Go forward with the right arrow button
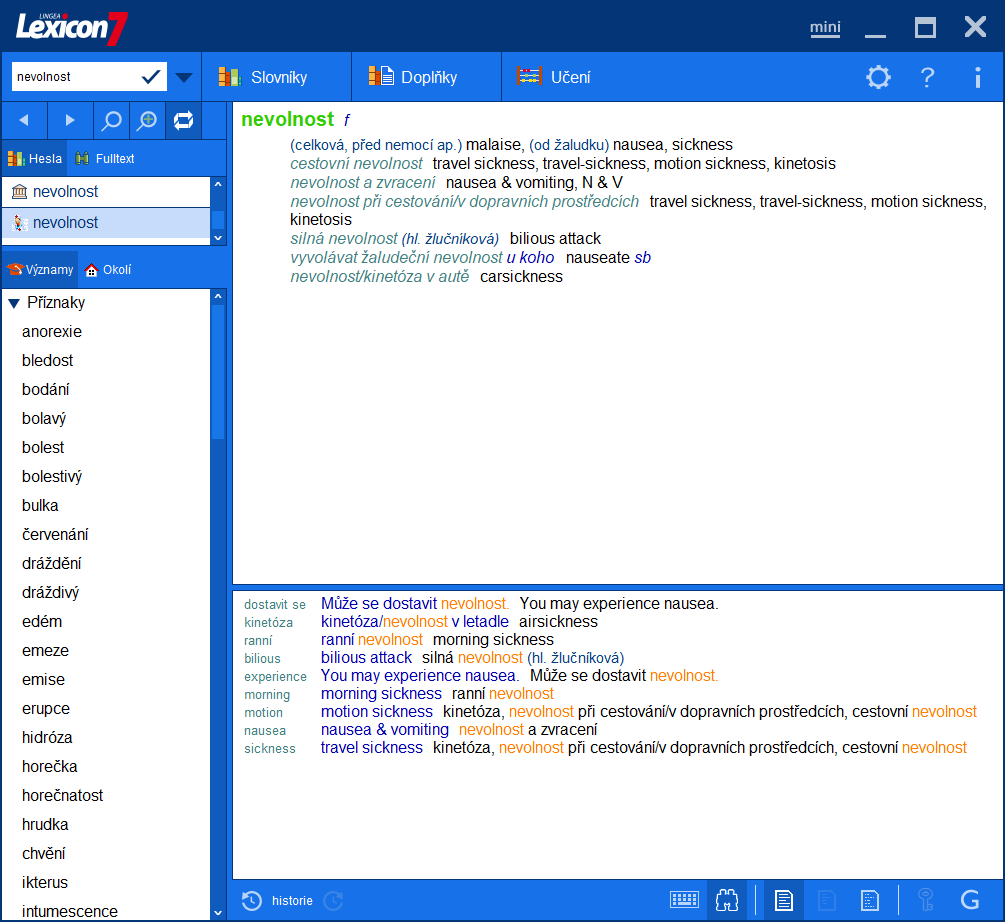This screenshot has width=1005, height=922. [70, 120]
